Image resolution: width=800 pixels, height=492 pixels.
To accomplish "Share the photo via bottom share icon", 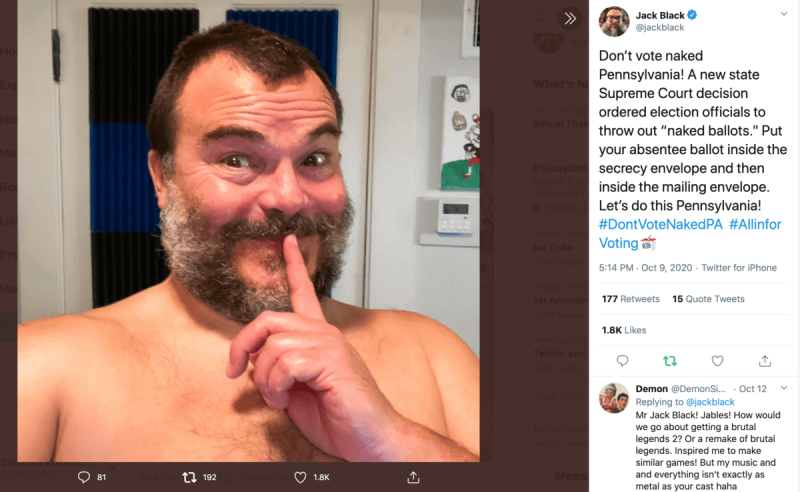I will click(413, 478).
